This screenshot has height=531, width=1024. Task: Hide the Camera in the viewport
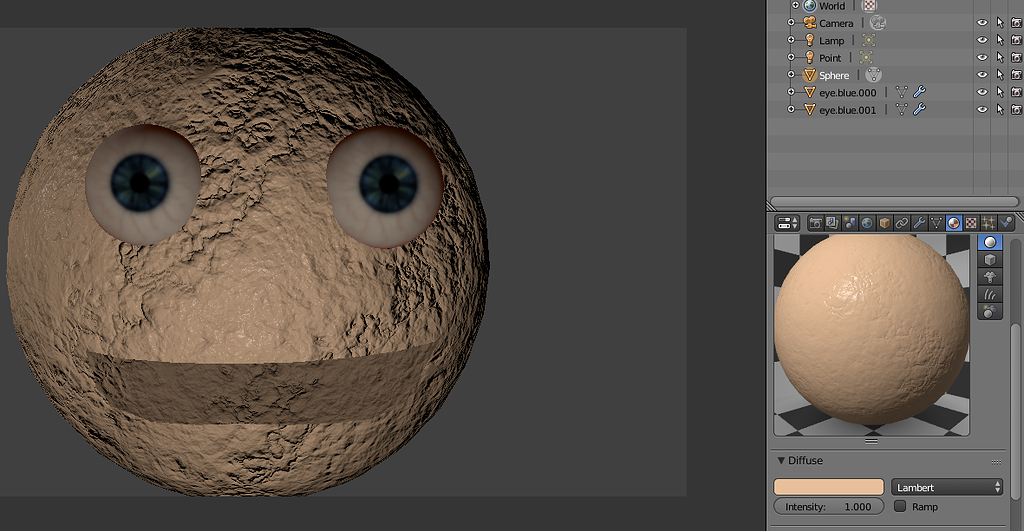click(x=982, y=23)
